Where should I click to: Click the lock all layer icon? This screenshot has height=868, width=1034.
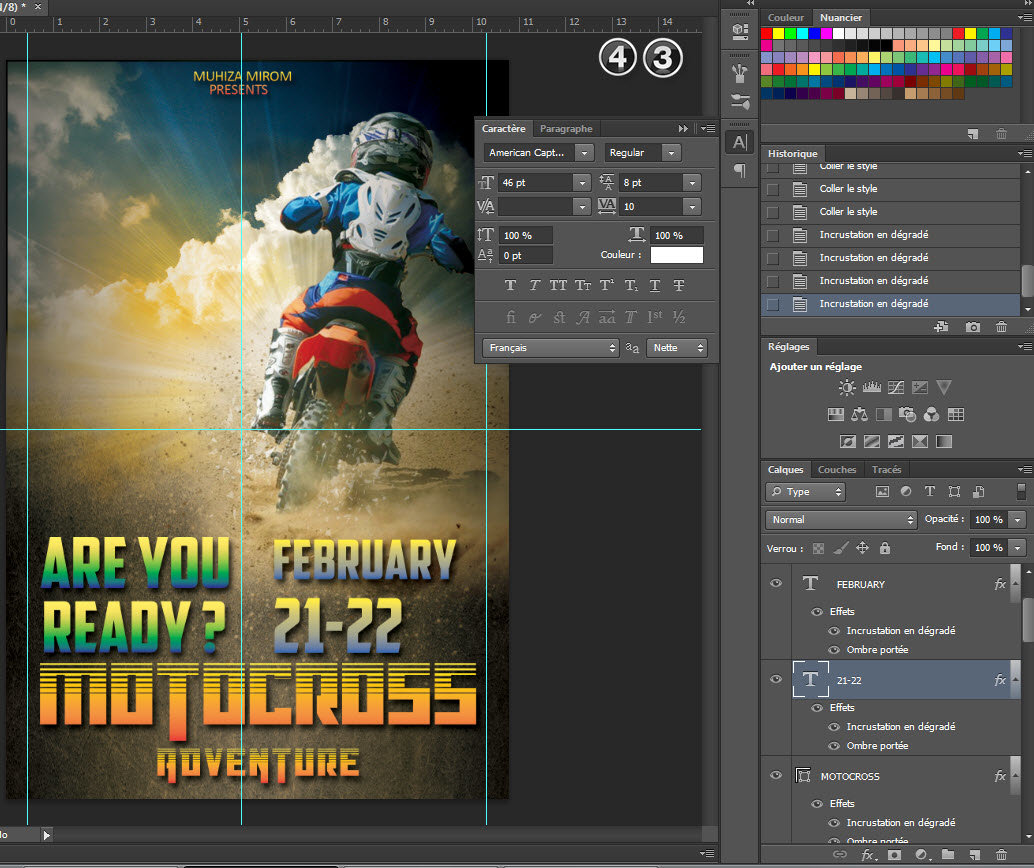pyautogui.click(x=885, y=549)
